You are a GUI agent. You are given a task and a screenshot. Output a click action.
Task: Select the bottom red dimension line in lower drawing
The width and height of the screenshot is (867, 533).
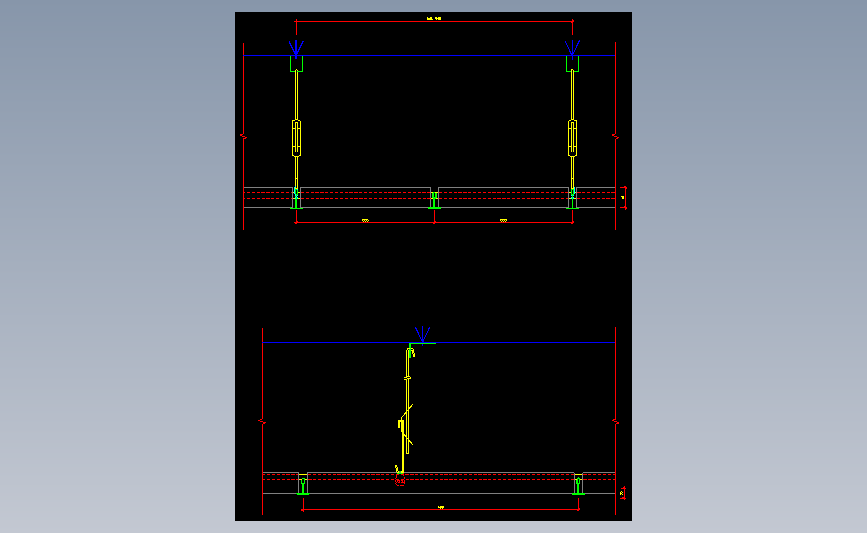click(441, 509)
